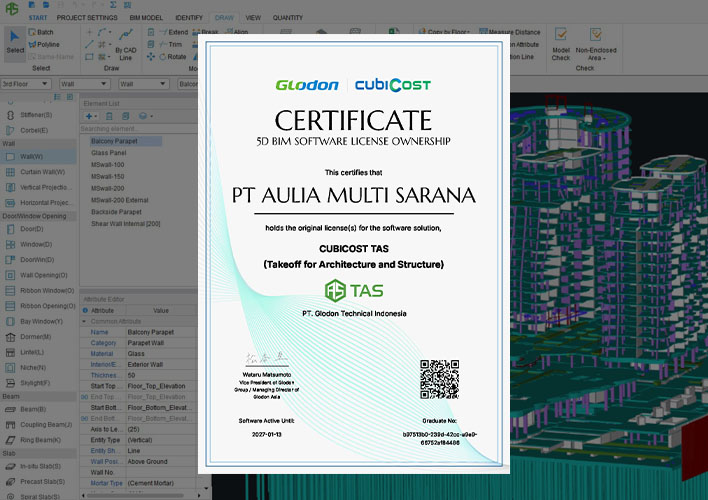Choose the Polyline select tool
This screenshot has width=708, height=500.
pyautogui.click(x=44, y=44)
